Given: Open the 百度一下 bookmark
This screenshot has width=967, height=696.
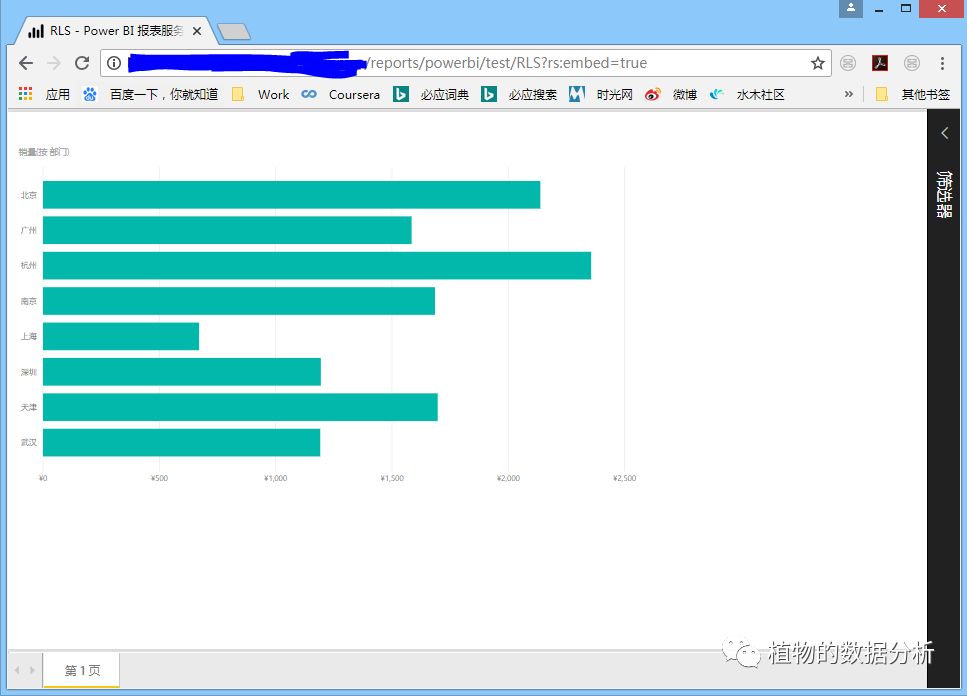Looking at the screenshot, I should 151,94.
